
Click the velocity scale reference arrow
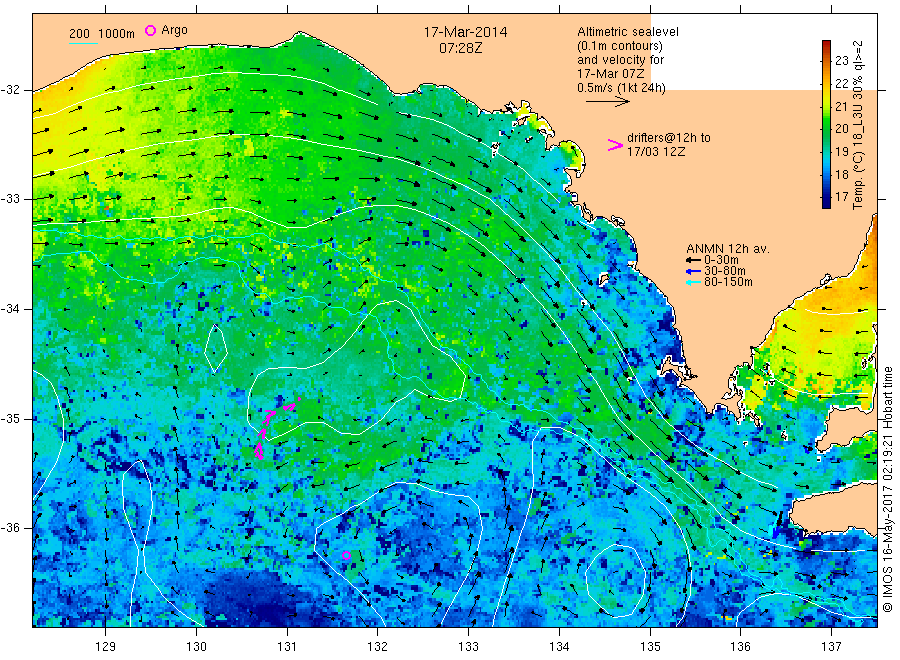(x=607, y=102)
